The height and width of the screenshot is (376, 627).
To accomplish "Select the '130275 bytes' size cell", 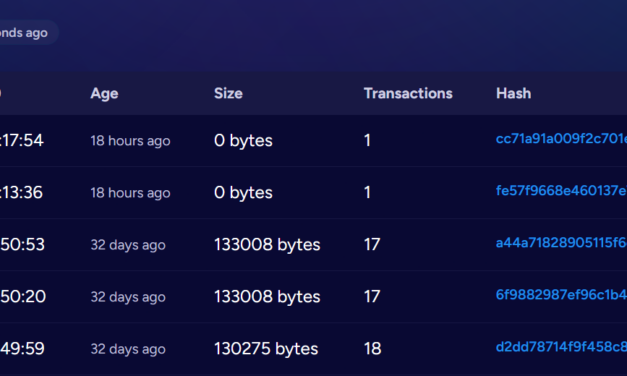I will 266,349.
